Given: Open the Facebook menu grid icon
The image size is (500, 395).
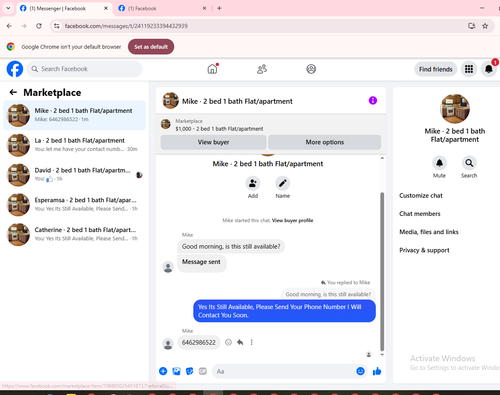Looking at the screenshot, I should (x=469, y=69).
